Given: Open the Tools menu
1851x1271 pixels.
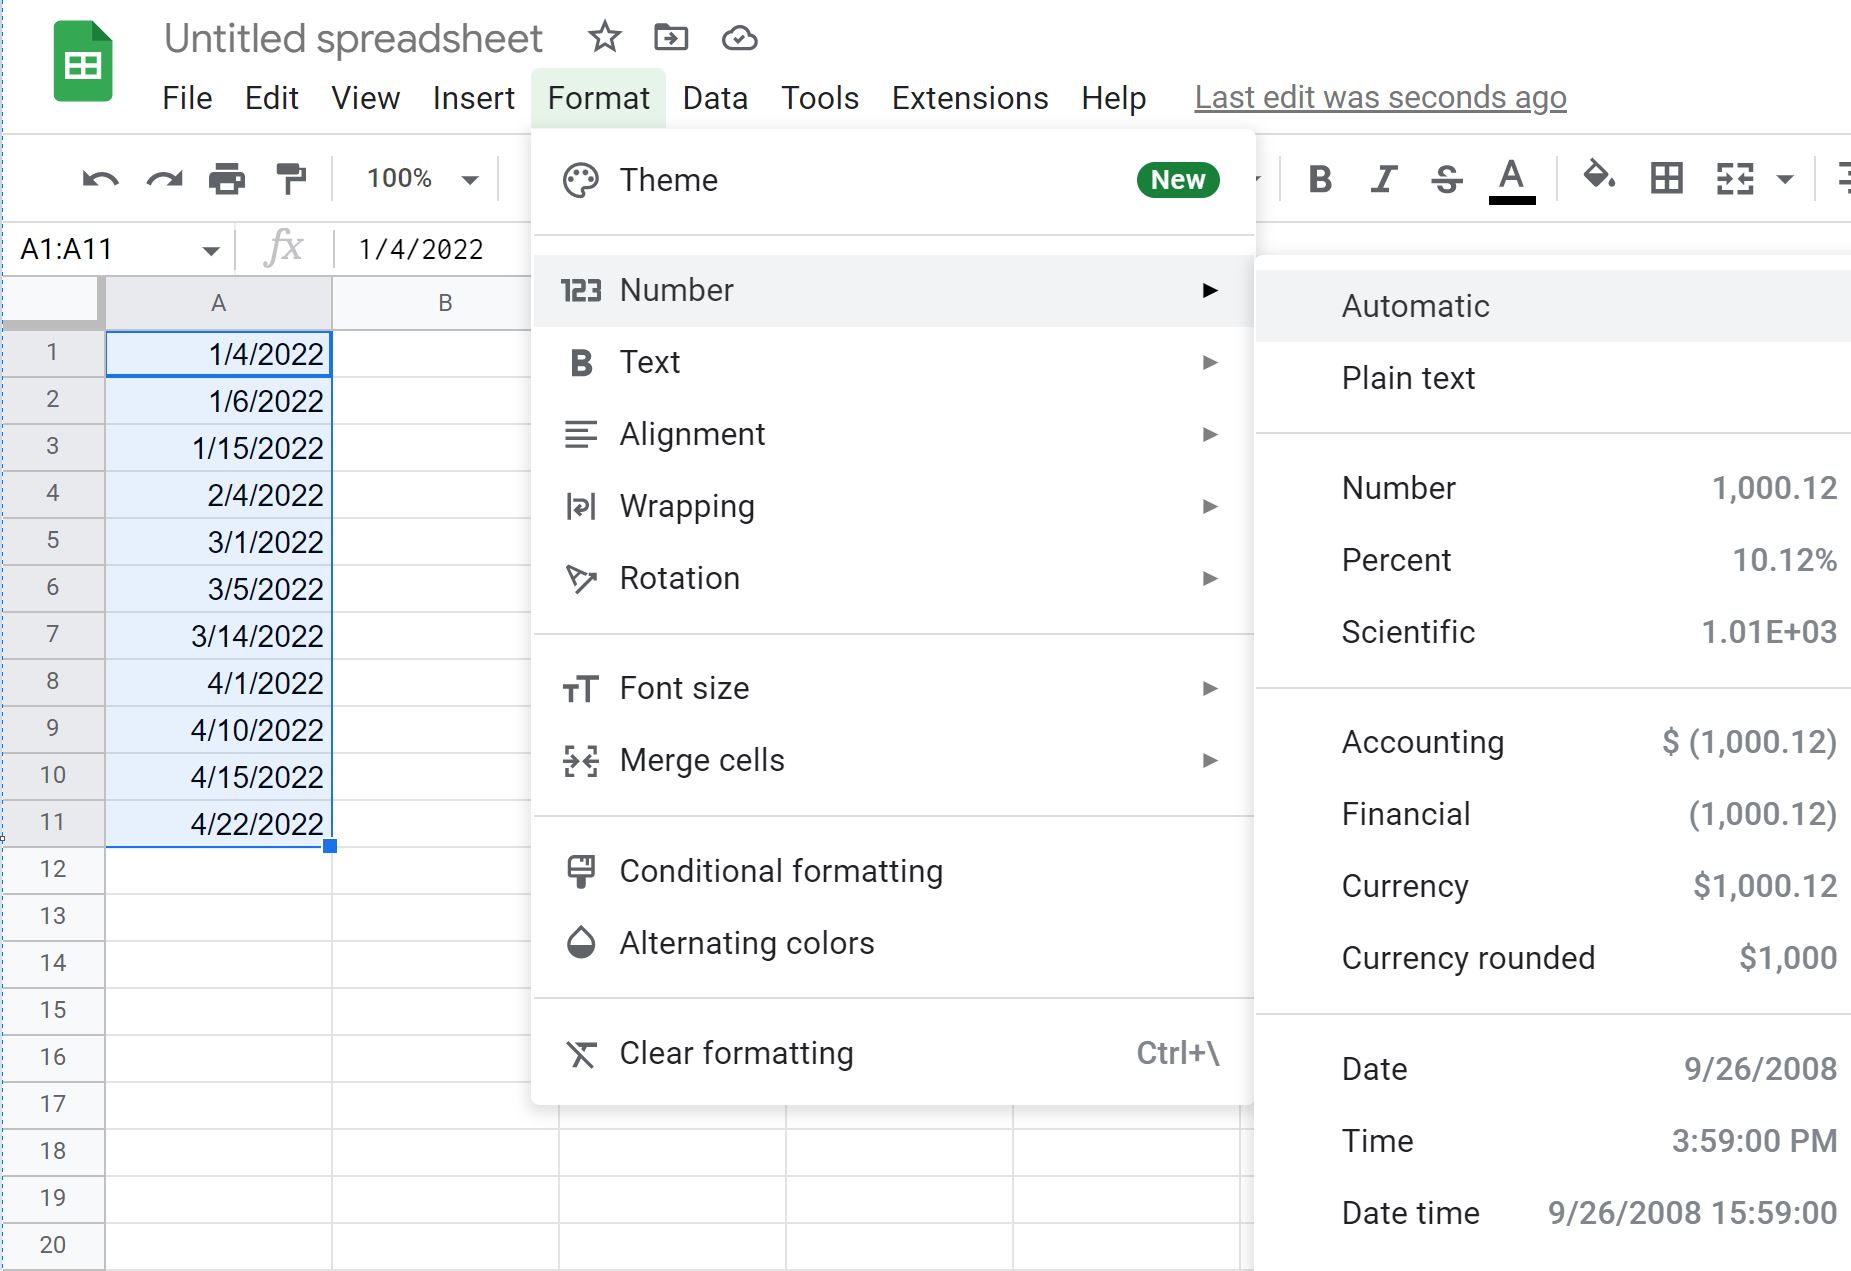Looking at the screenshot, I should (820, 98).
